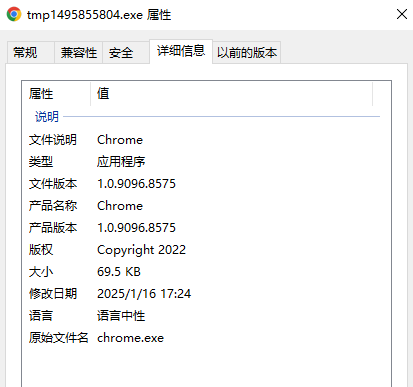This screenshot has width=413, height=387.
Task: Select the 语言 property label
Action: [x=41, y=316]
